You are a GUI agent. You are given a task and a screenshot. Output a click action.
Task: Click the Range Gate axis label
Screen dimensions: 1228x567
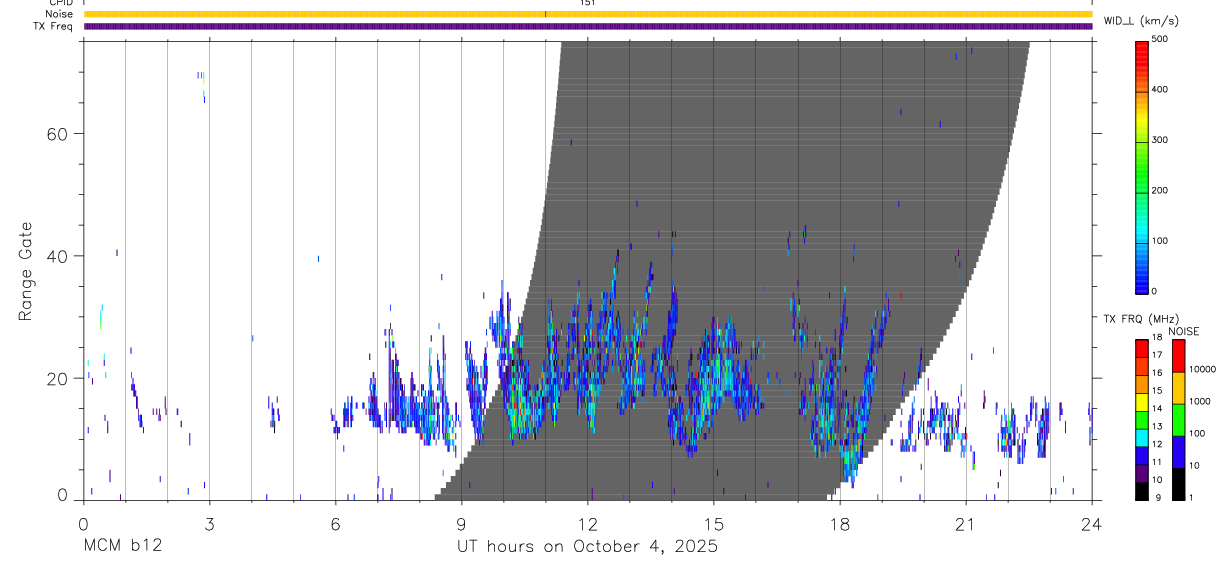(x=27, y=272)
